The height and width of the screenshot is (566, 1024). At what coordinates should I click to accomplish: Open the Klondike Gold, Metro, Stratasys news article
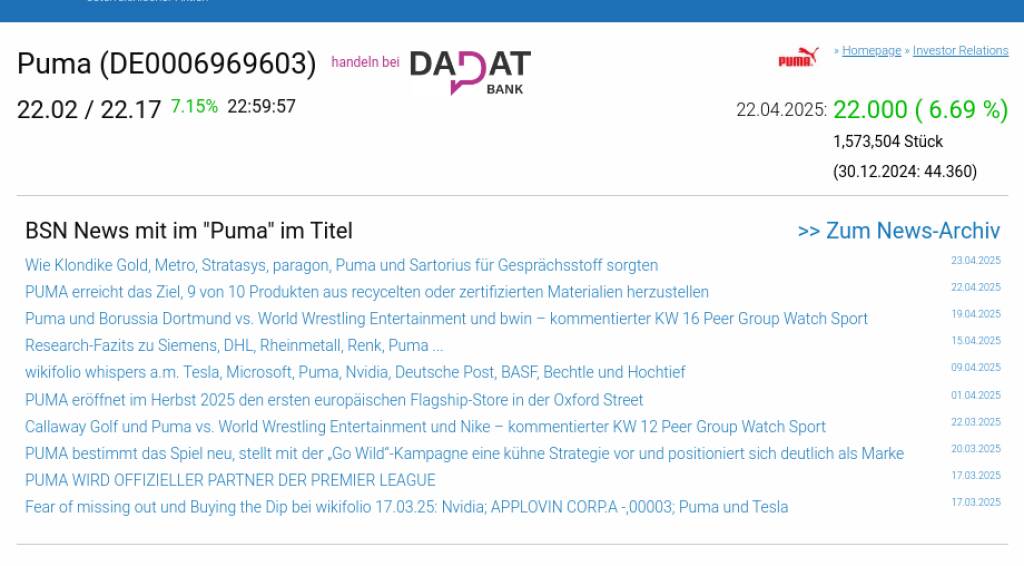(341, 265)
